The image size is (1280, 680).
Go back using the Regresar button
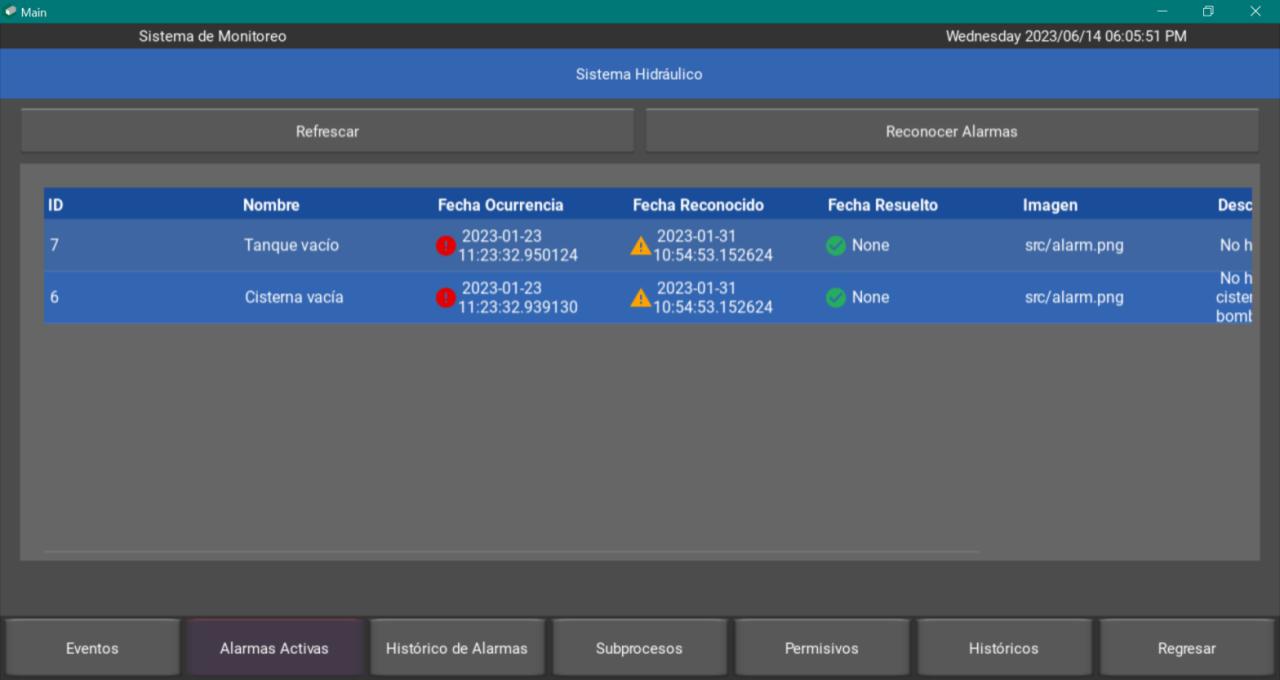1186,648
